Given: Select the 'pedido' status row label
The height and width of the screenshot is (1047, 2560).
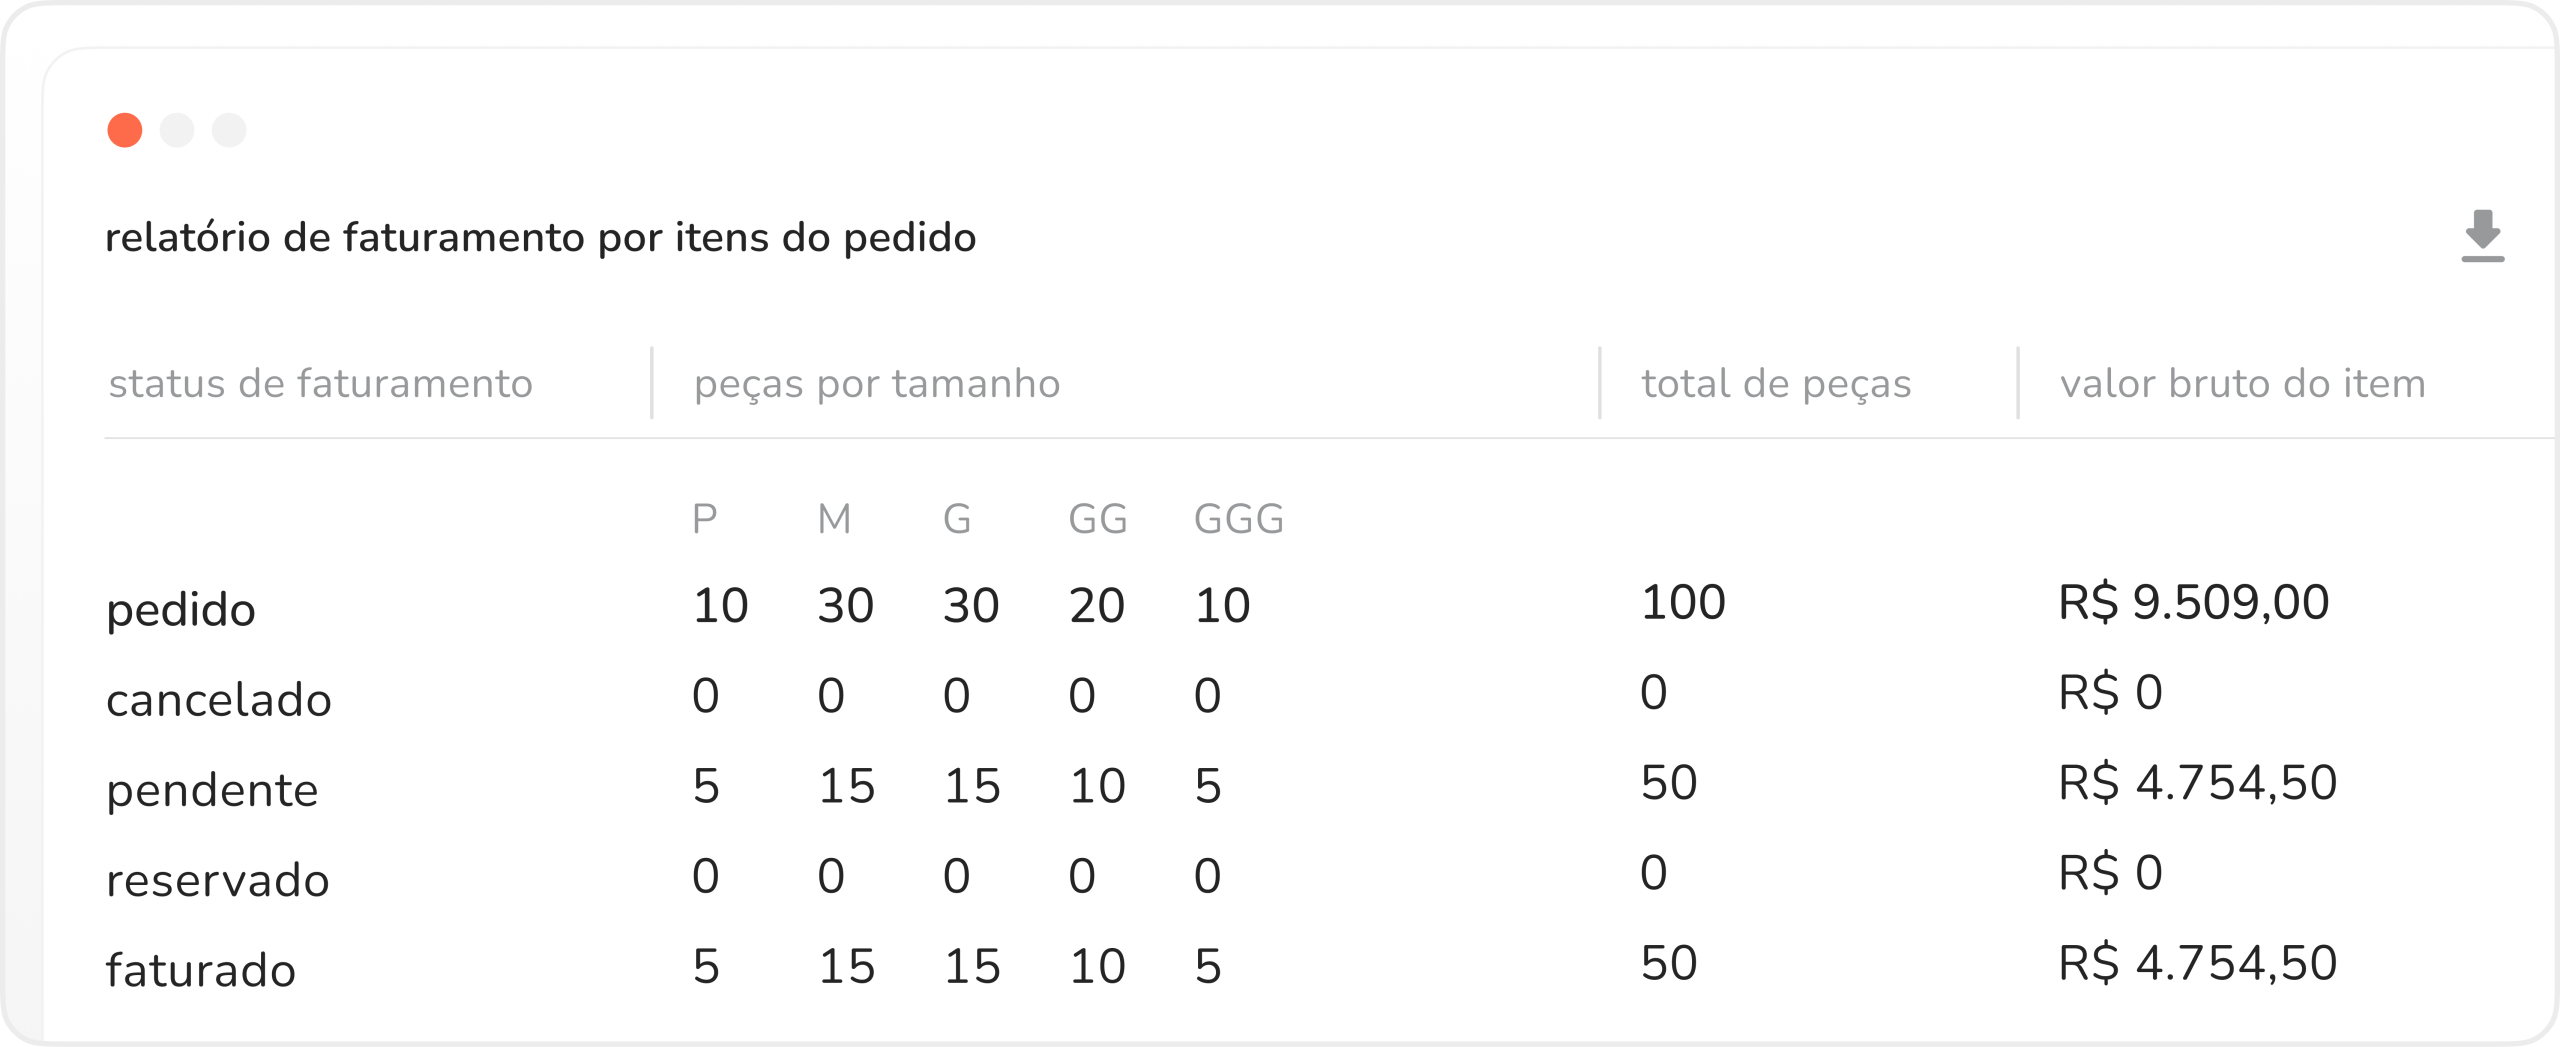Looking at the screenshot, I should 181,610.
